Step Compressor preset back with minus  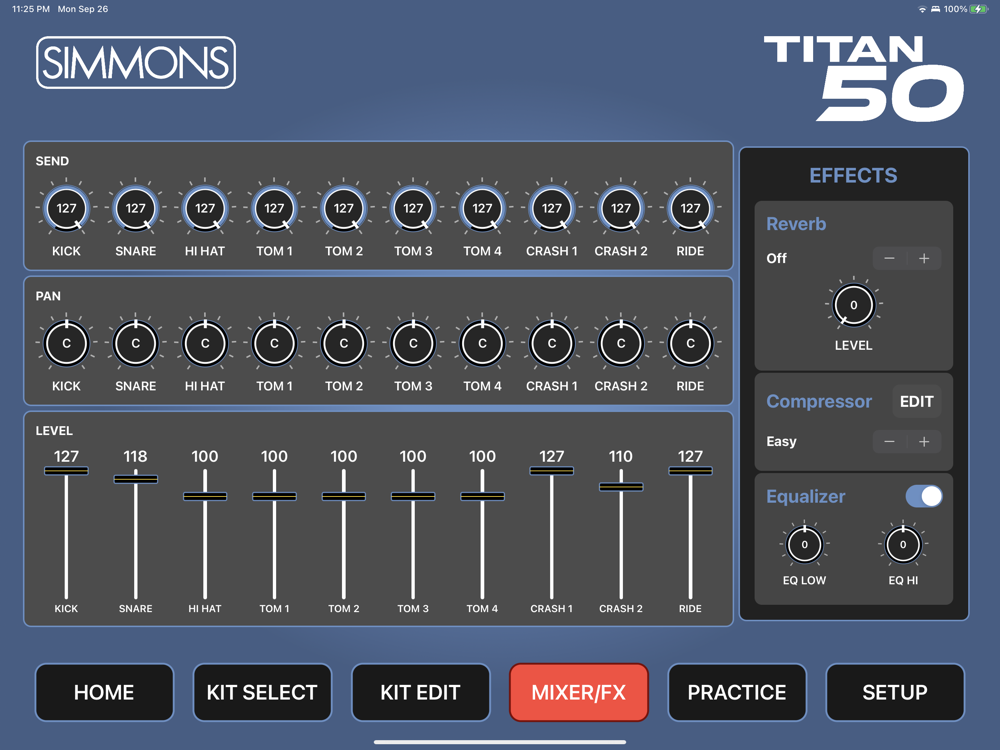click(x=890, y=441)
